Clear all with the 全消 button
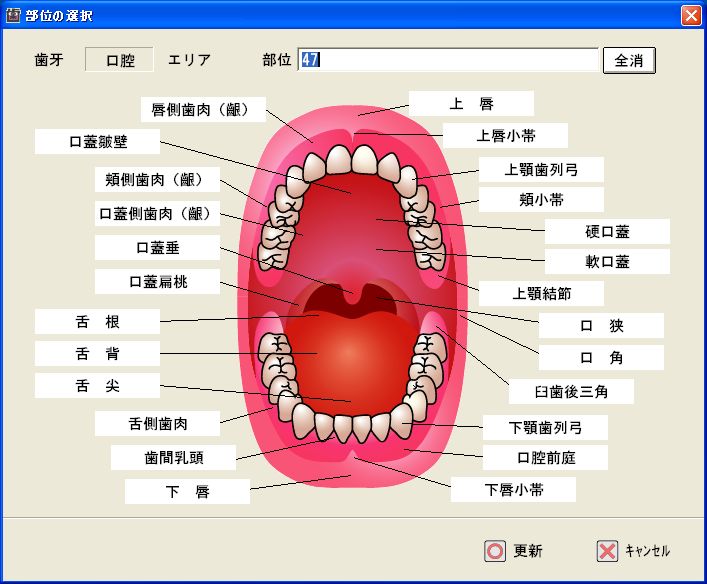Viewport: 707px width, 584px height. click(629, 60)
